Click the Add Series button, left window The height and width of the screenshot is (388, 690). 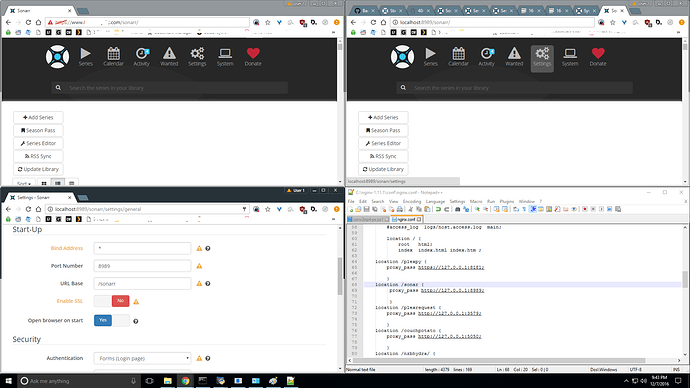pyautogui.click(x=38, y=117)
